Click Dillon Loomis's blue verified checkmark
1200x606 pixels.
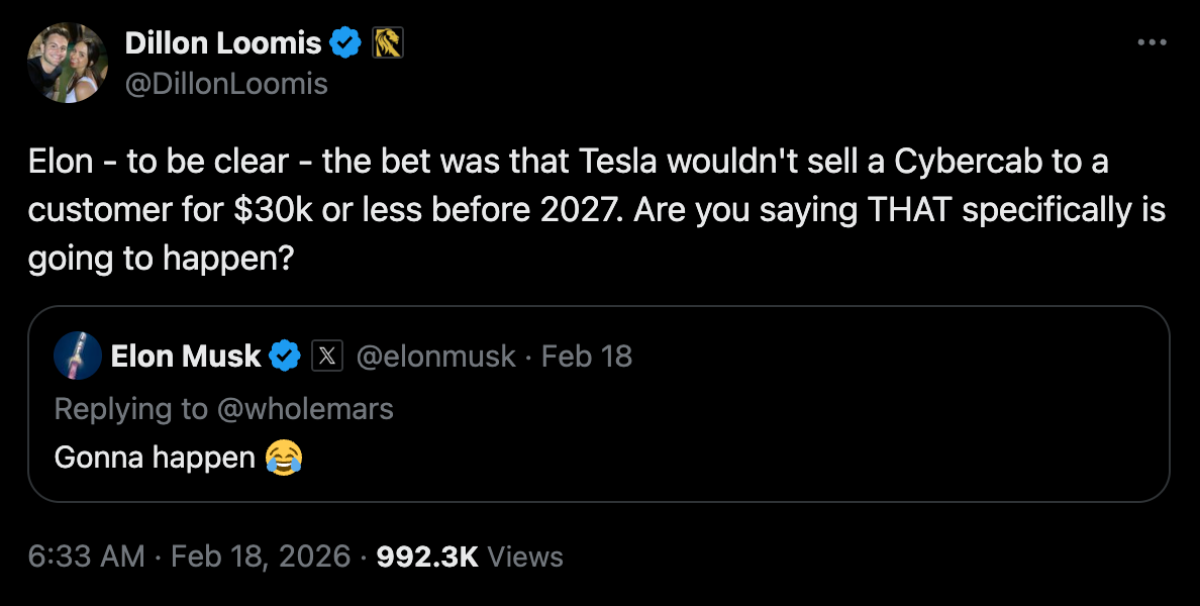pos(345,42)
